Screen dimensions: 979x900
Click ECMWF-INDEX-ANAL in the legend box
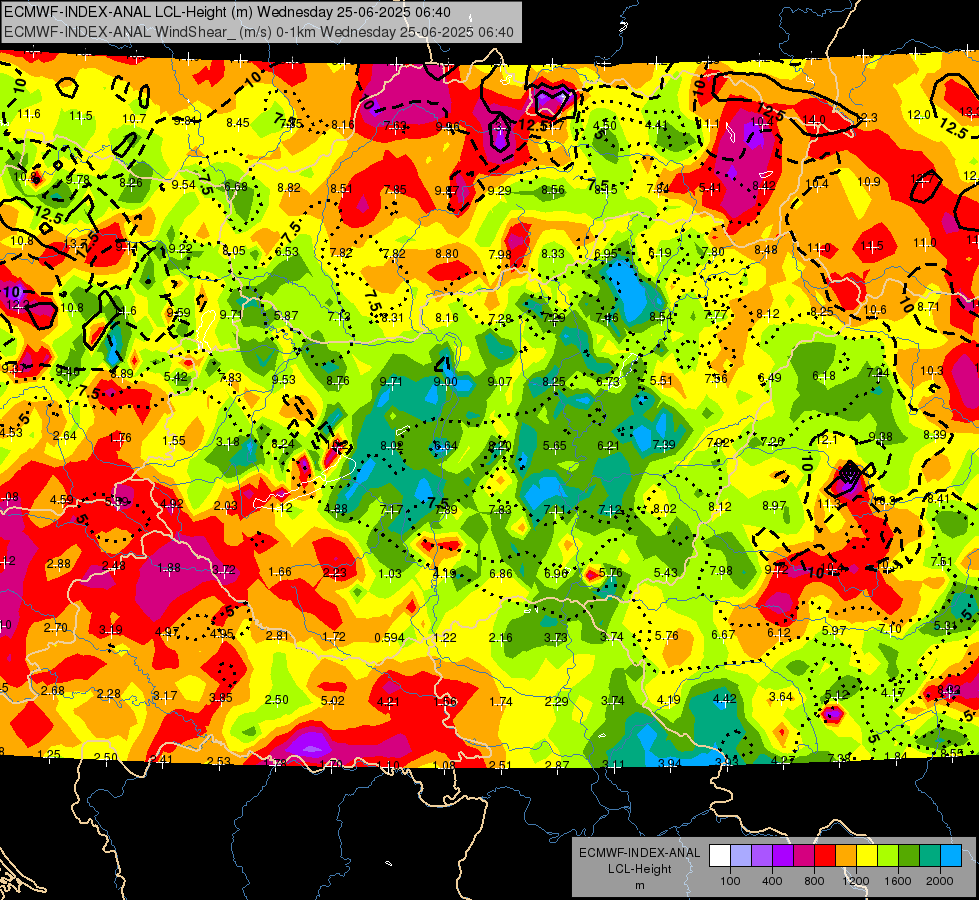point(639,853)
